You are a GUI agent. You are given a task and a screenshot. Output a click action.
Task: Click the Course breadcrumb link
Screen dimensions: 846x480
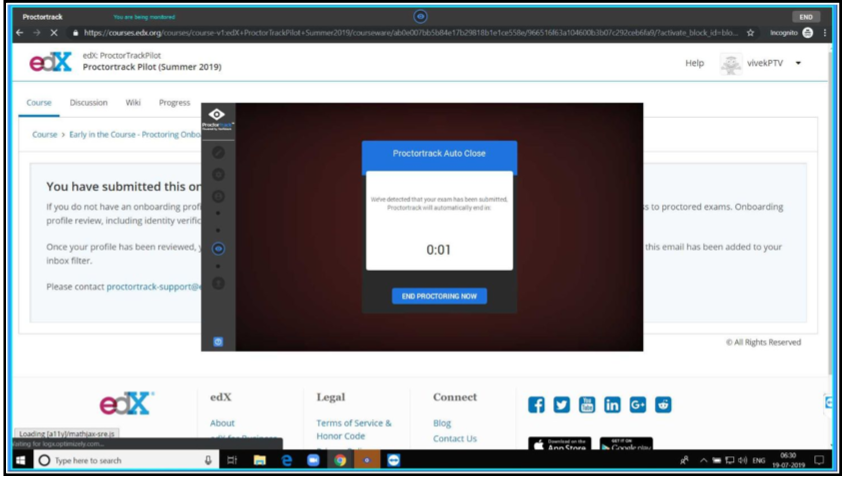point(44,134)
